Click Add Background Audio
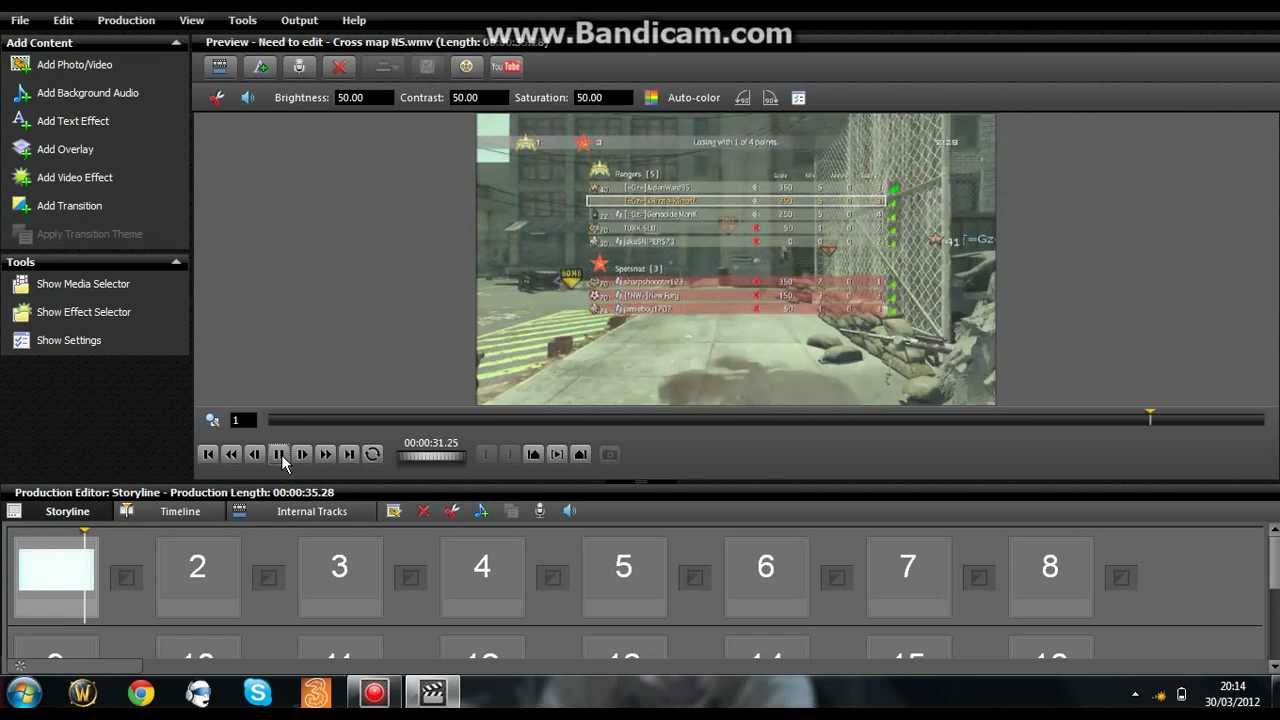This screenshot has height=720, width=1280. [x=87, y=93]
